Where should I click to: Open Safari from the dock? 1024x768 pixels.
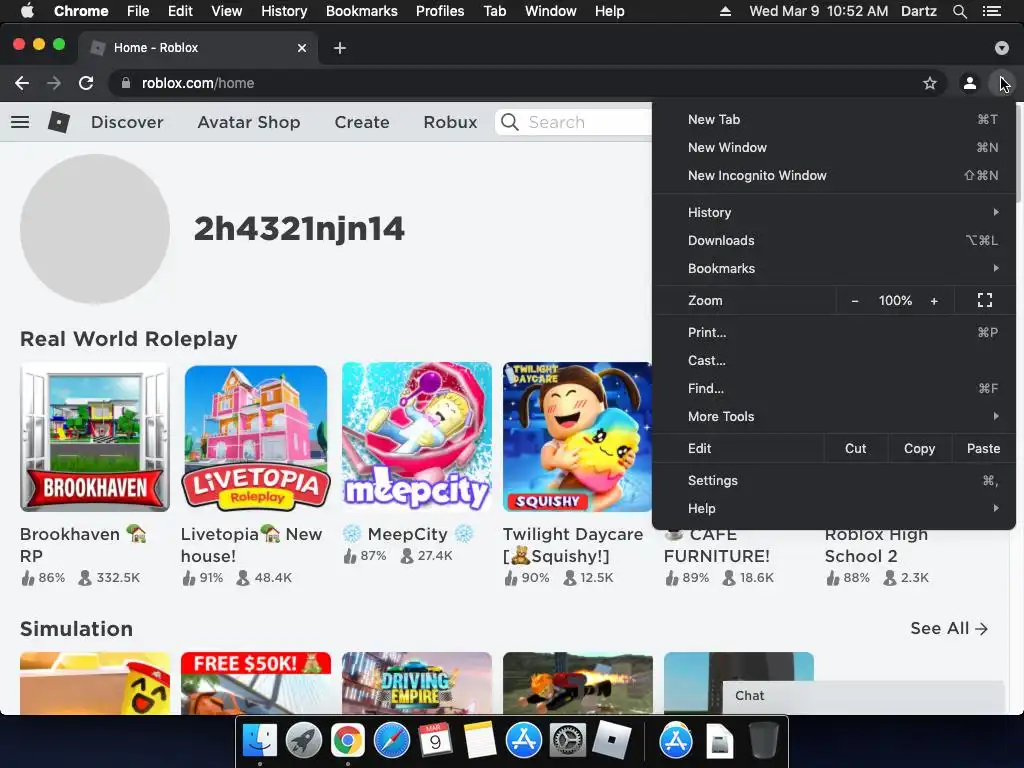[391, 741]
